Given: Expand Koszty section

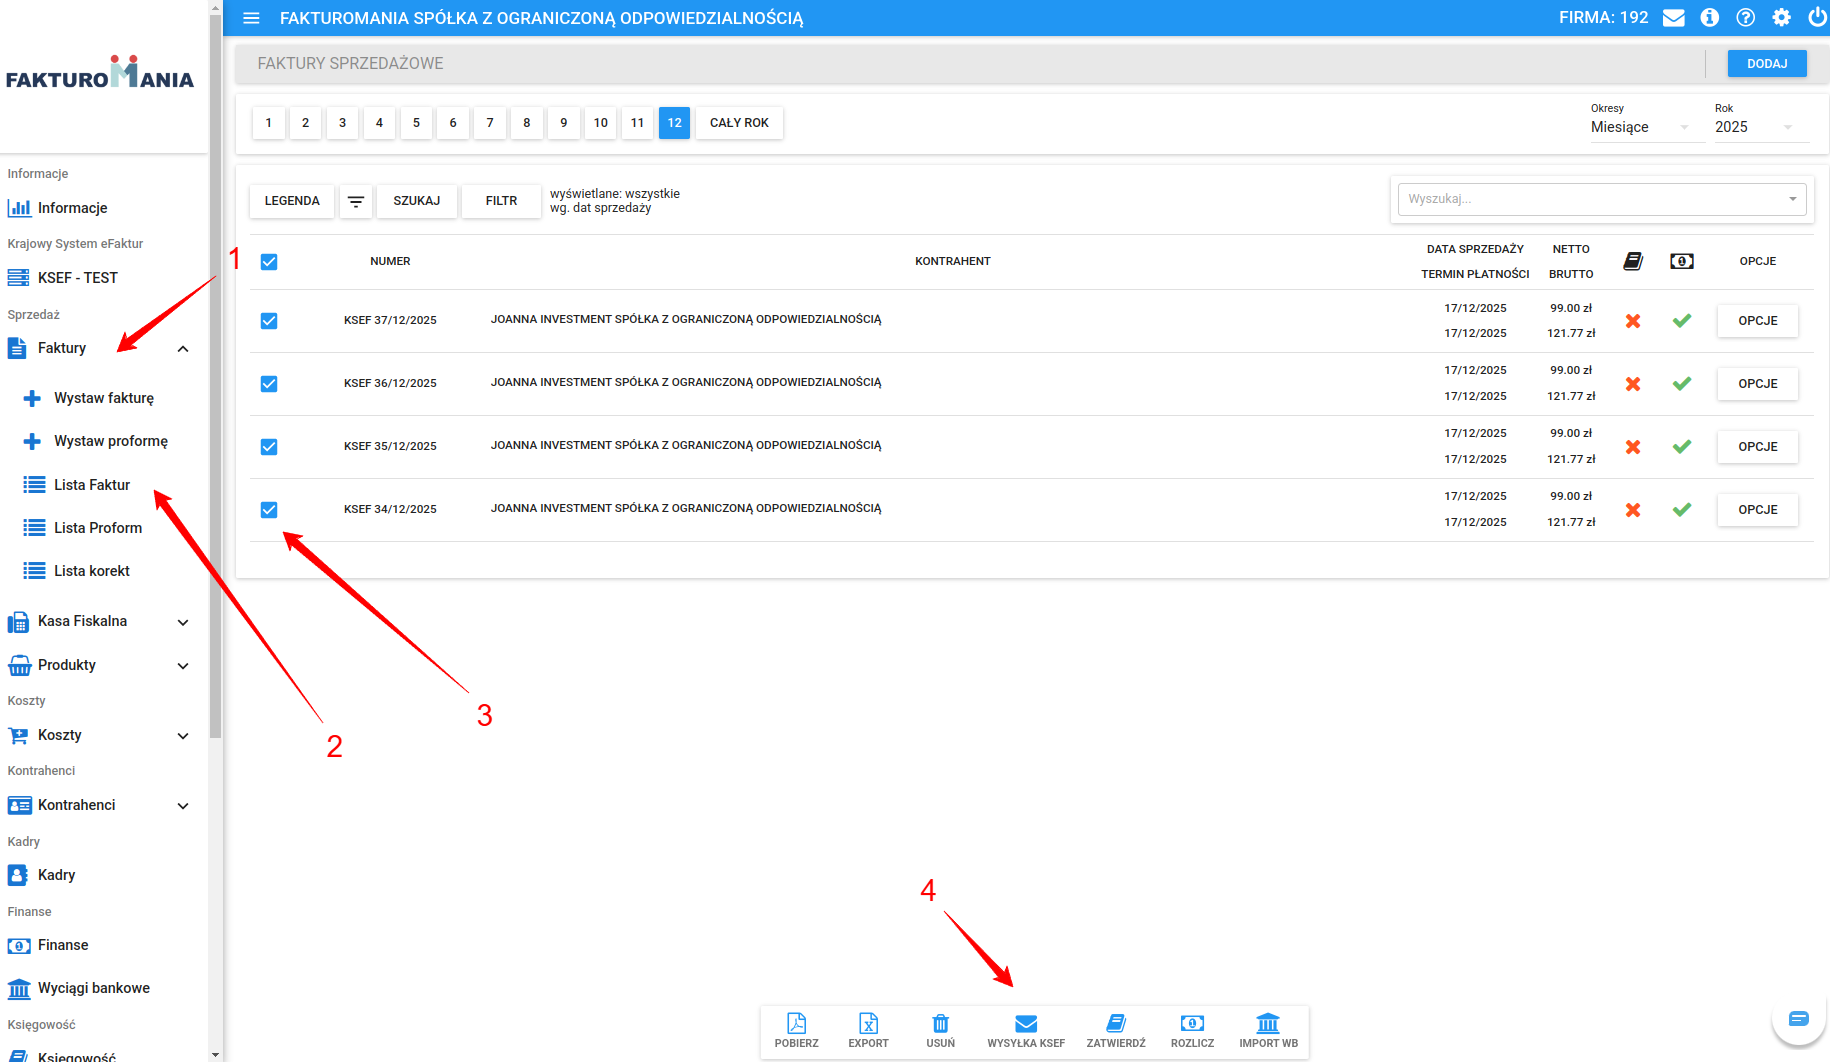Looking at the screenshot, I should point(183,736).
